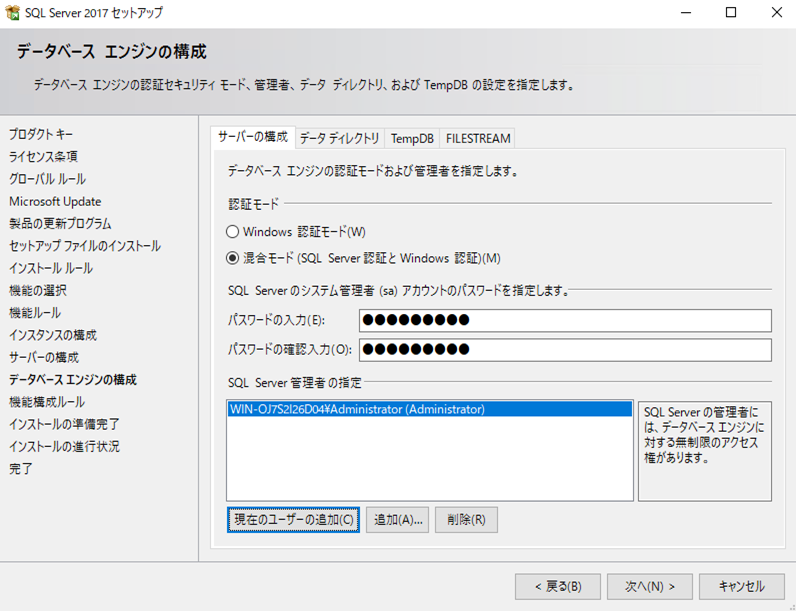Open the データ ディレクトリ tab
The image size is (796, 611).
coord(339,139)
